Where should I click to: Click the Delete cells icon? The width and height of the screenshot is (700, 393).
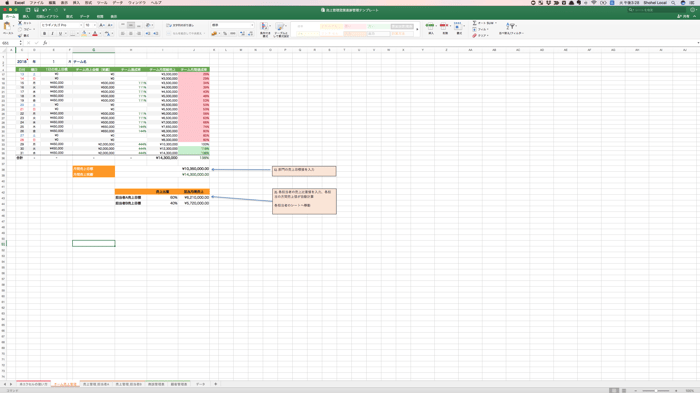click(x=445, y=26)
